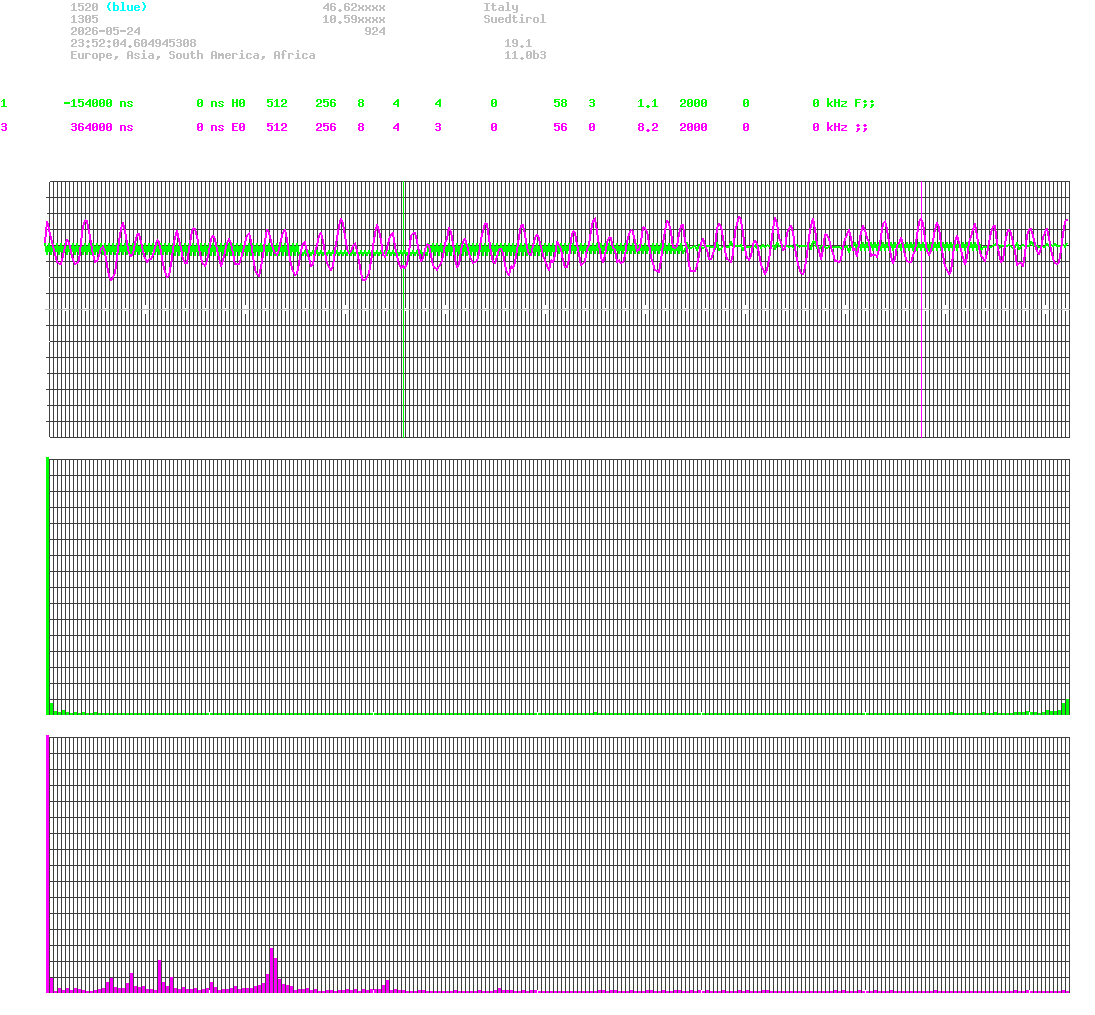
Task: Select the magenta 0 ns E0 entry
Action: coord(221,127)
